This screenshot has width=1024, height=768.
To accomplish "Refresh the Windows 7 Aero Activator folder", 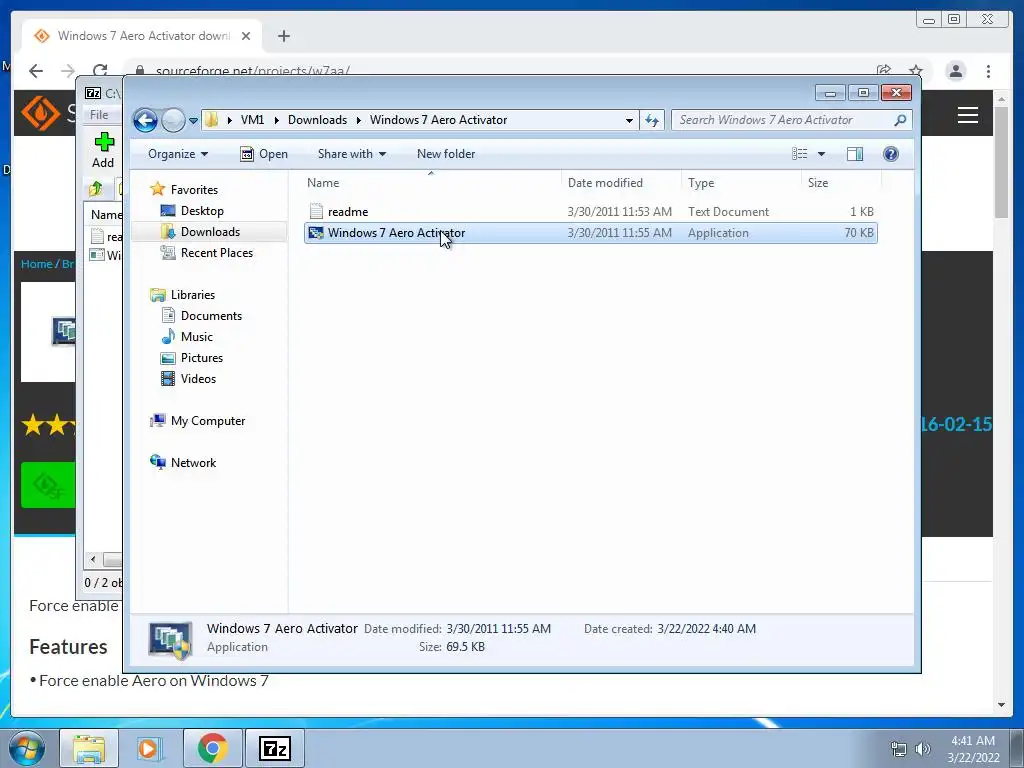I will coord(652,120).
